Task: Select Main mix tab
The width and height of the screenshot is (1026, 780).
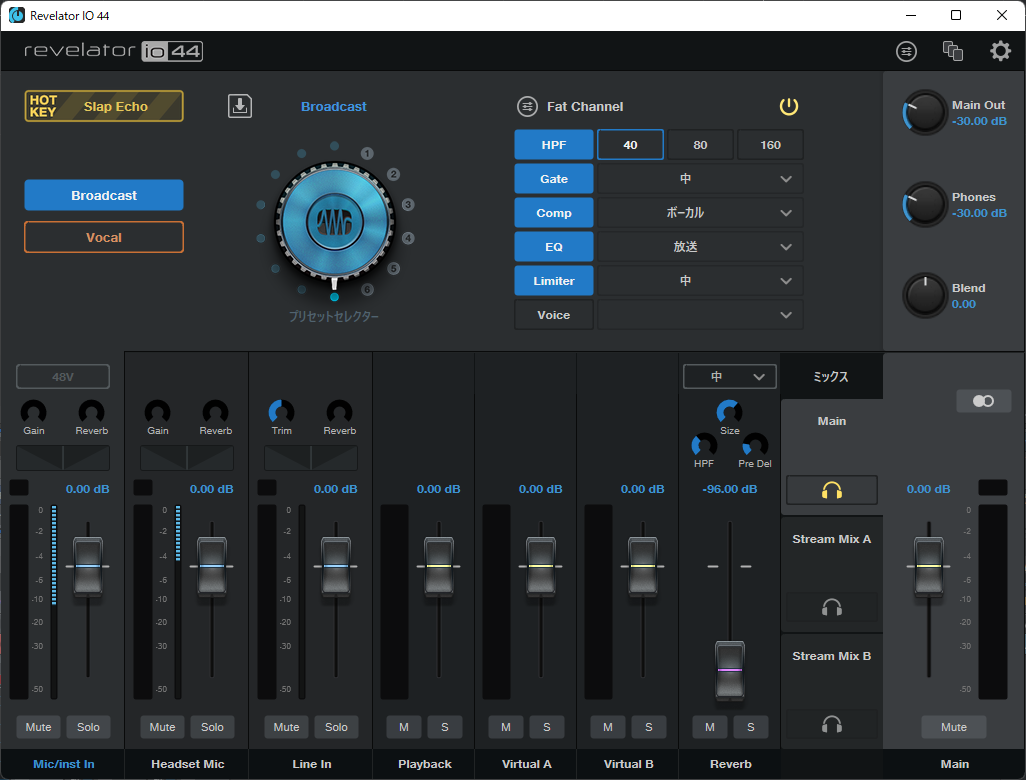Action: pos(832,421)
